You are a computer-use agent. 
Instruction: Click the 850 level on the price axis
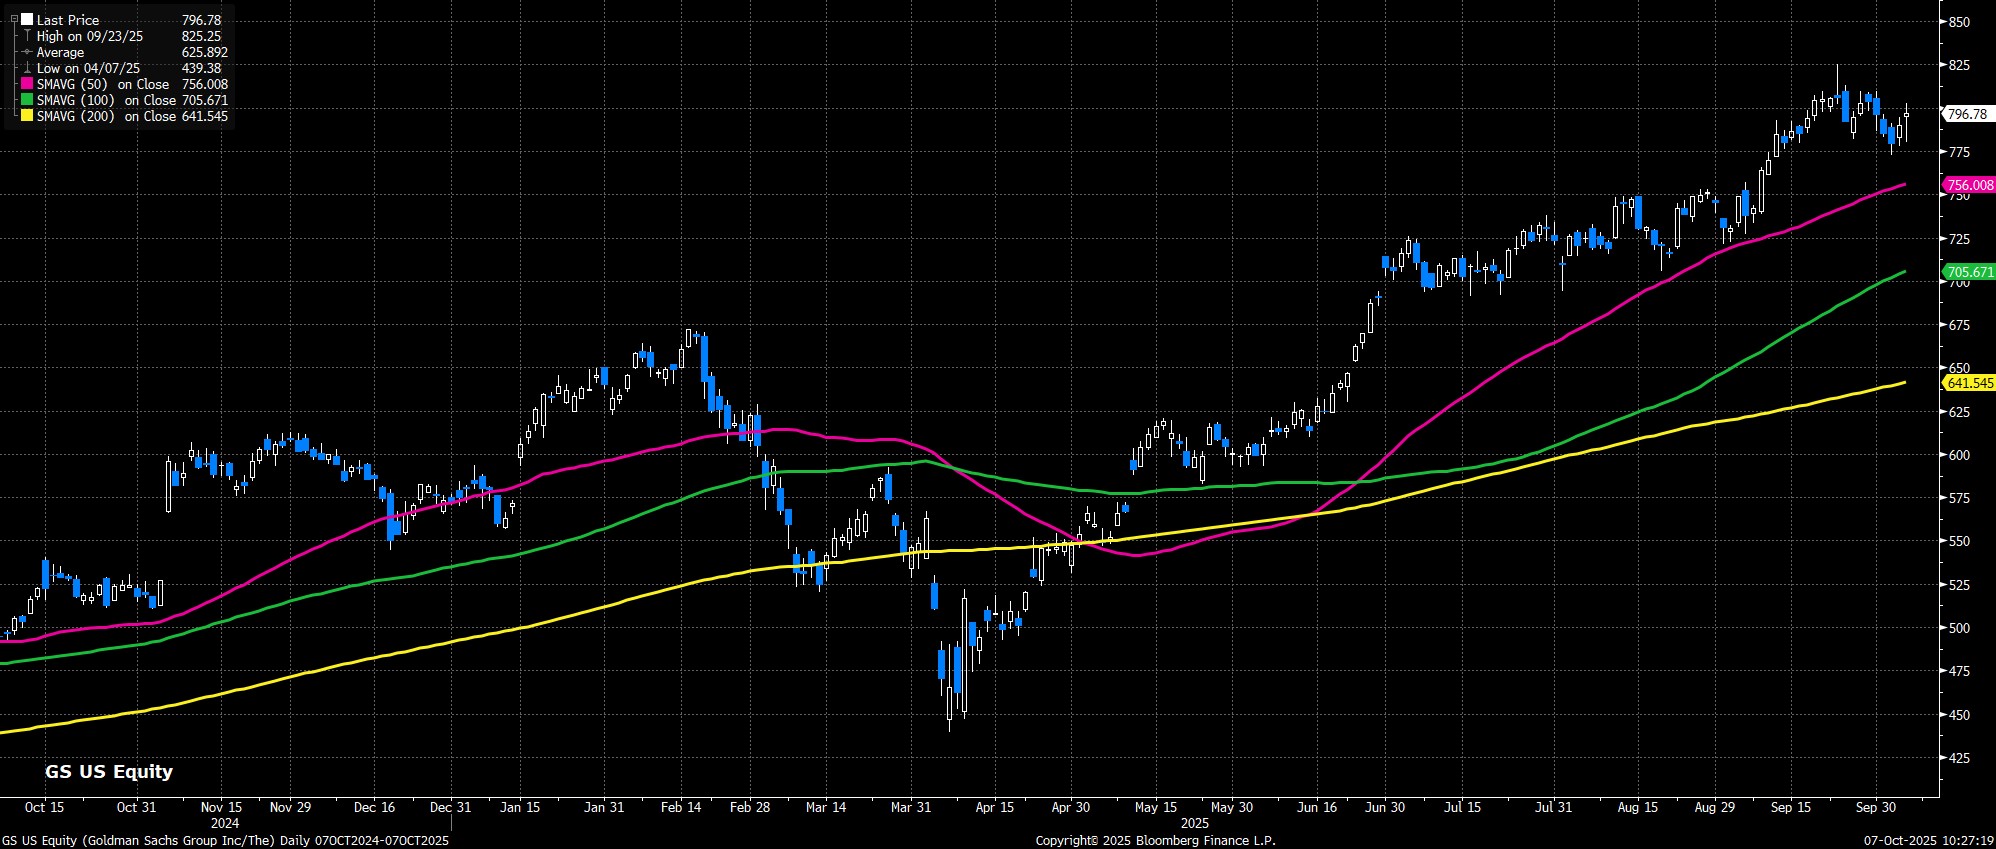pos(1957,22)
